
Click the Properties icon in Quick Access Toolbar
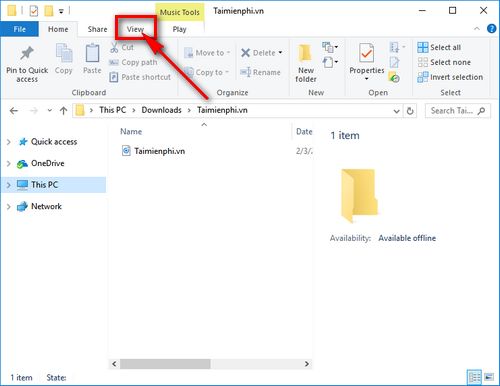click(34, 11)
